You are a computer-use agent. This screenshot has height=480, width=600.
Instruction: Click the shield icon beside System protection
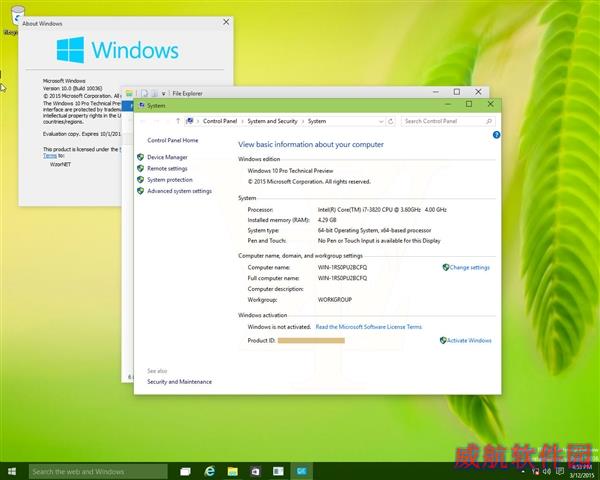coord(140,179)
